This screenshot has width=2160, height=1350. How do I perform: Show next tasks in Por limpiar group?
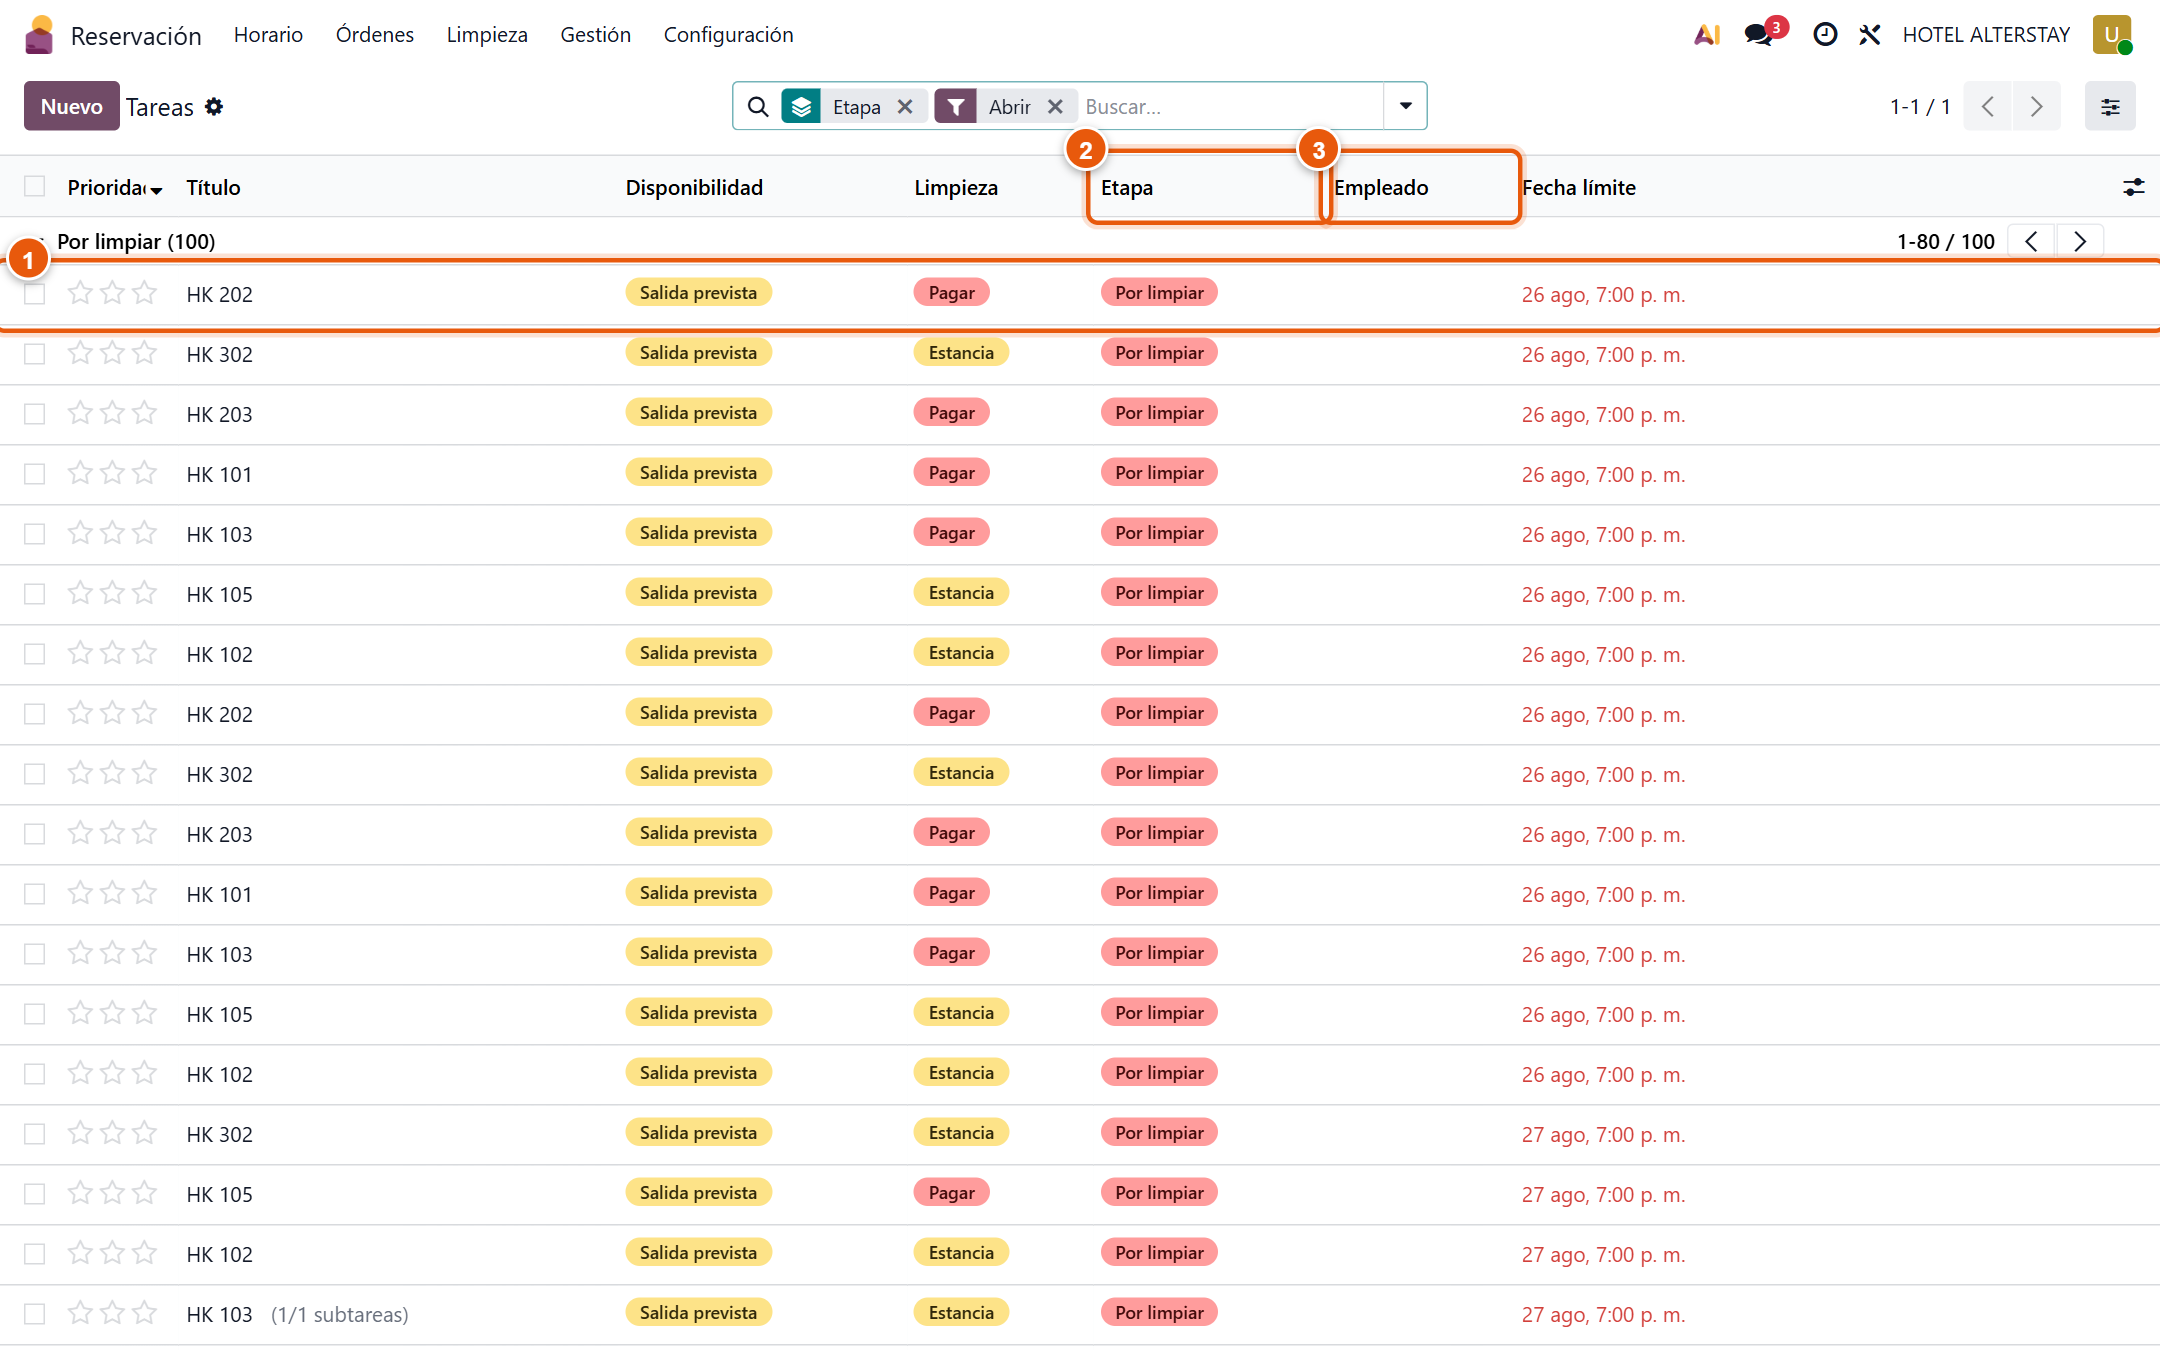tap(2080, 242)
